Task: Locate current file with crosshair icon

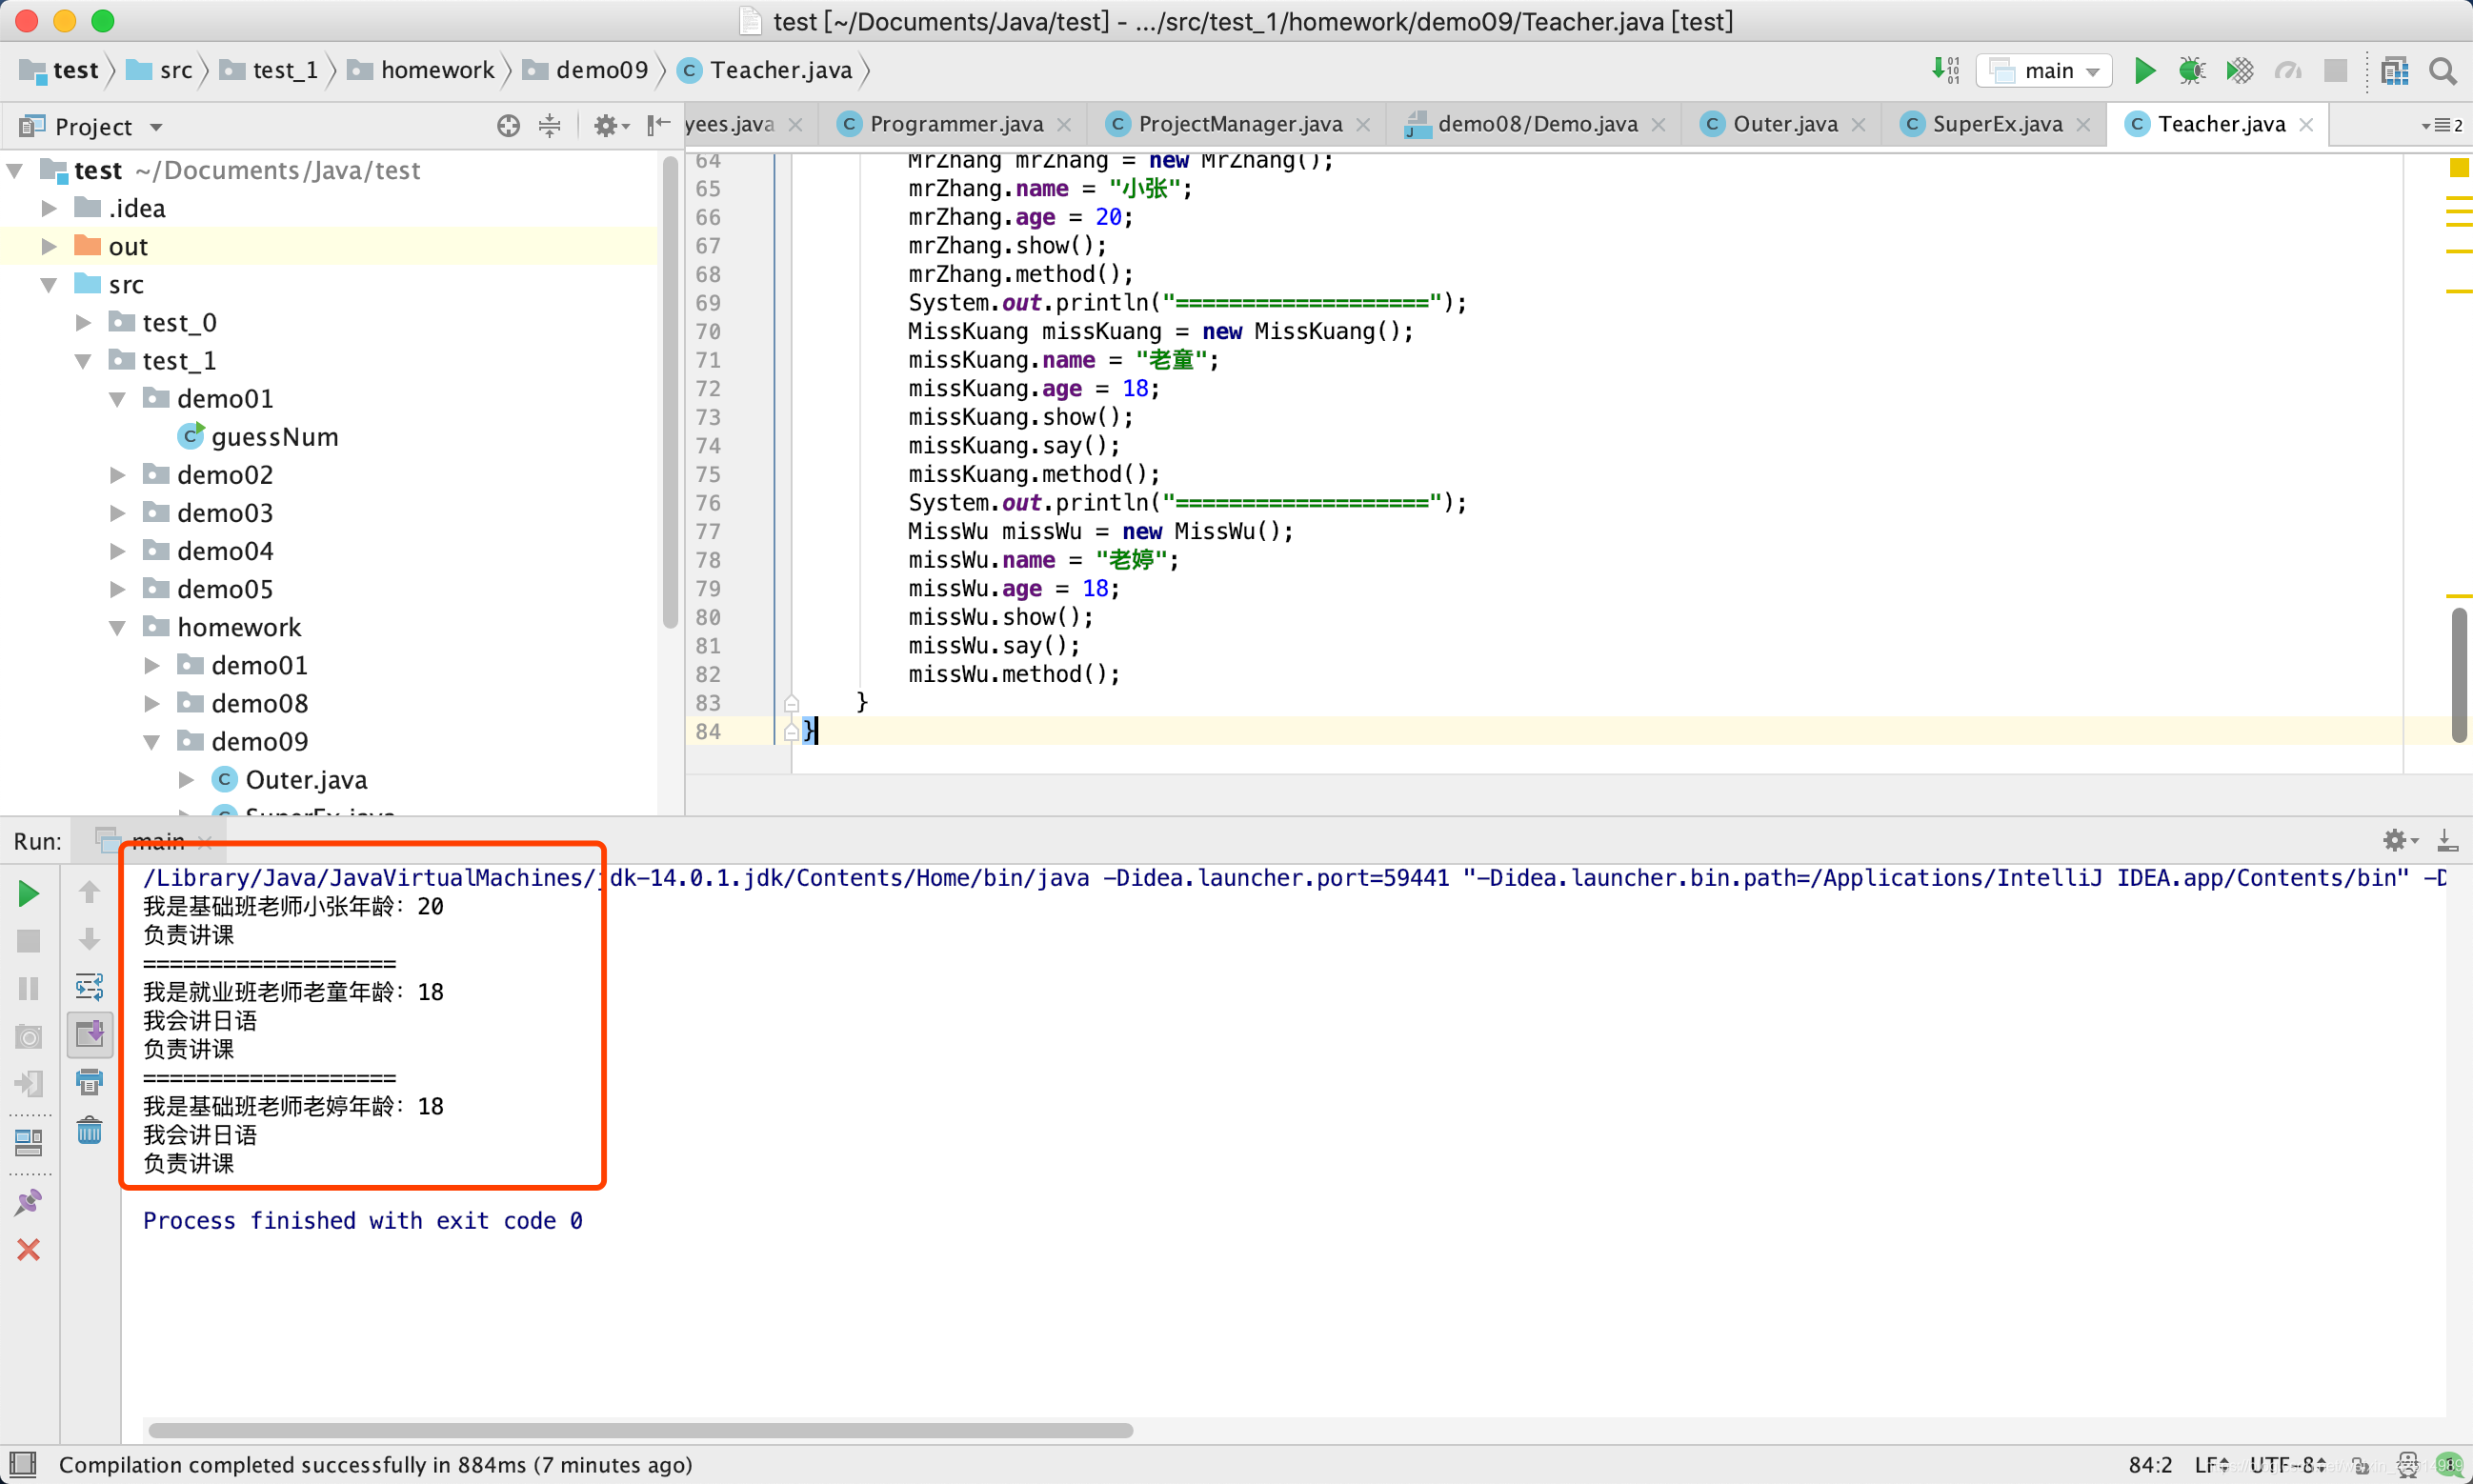Action: click(x=508, y=125)
